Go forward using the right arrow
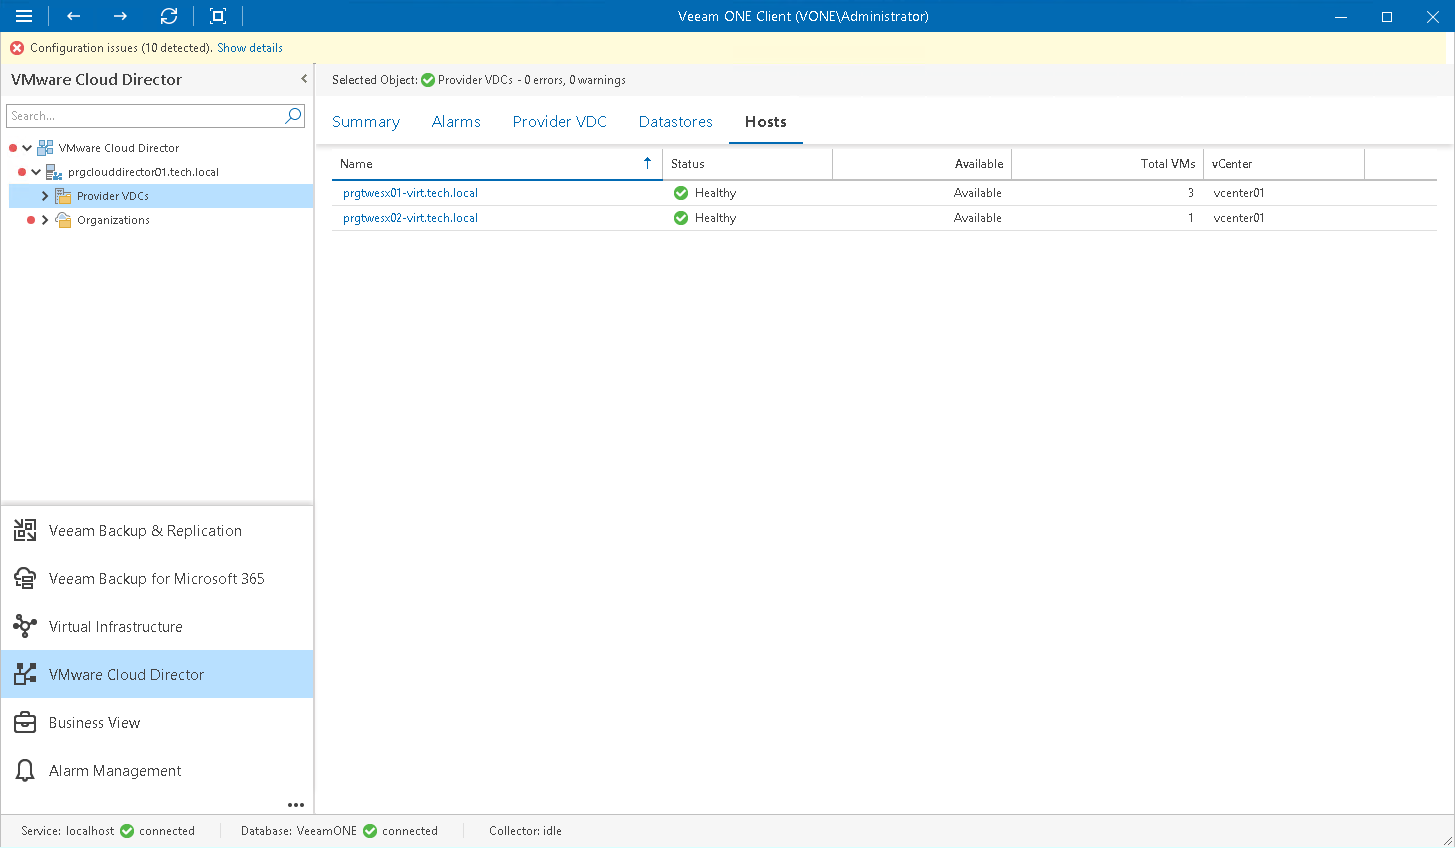 click(x=120, y=16)
